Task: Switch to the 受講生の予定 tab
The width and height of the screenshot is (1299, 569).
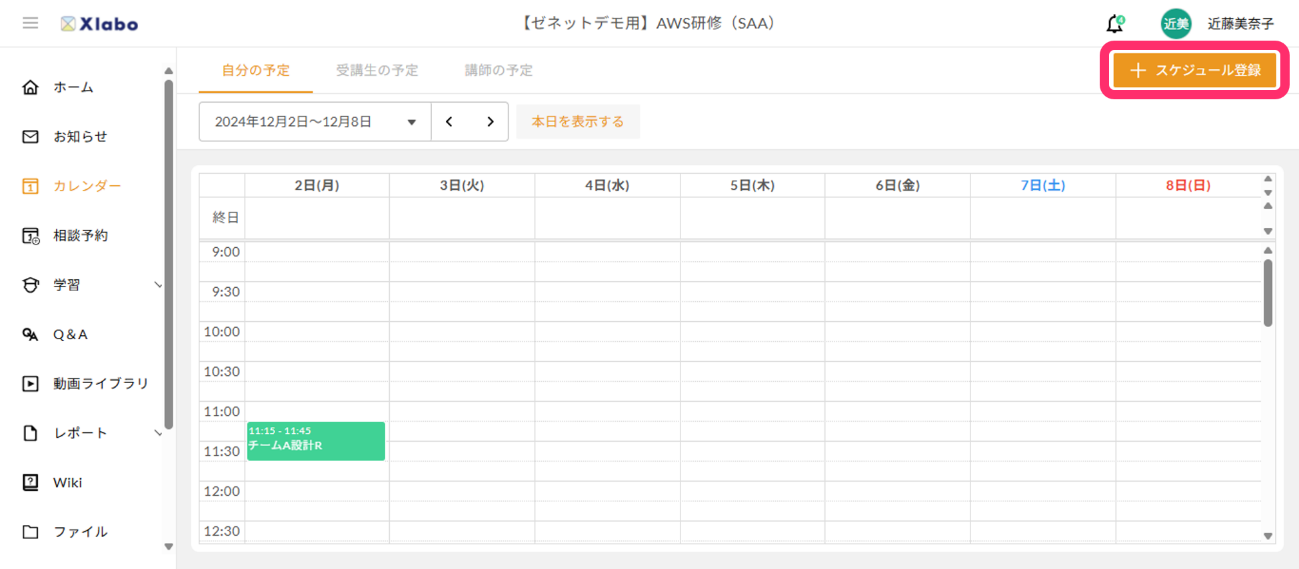Action: tap(377, 70)
